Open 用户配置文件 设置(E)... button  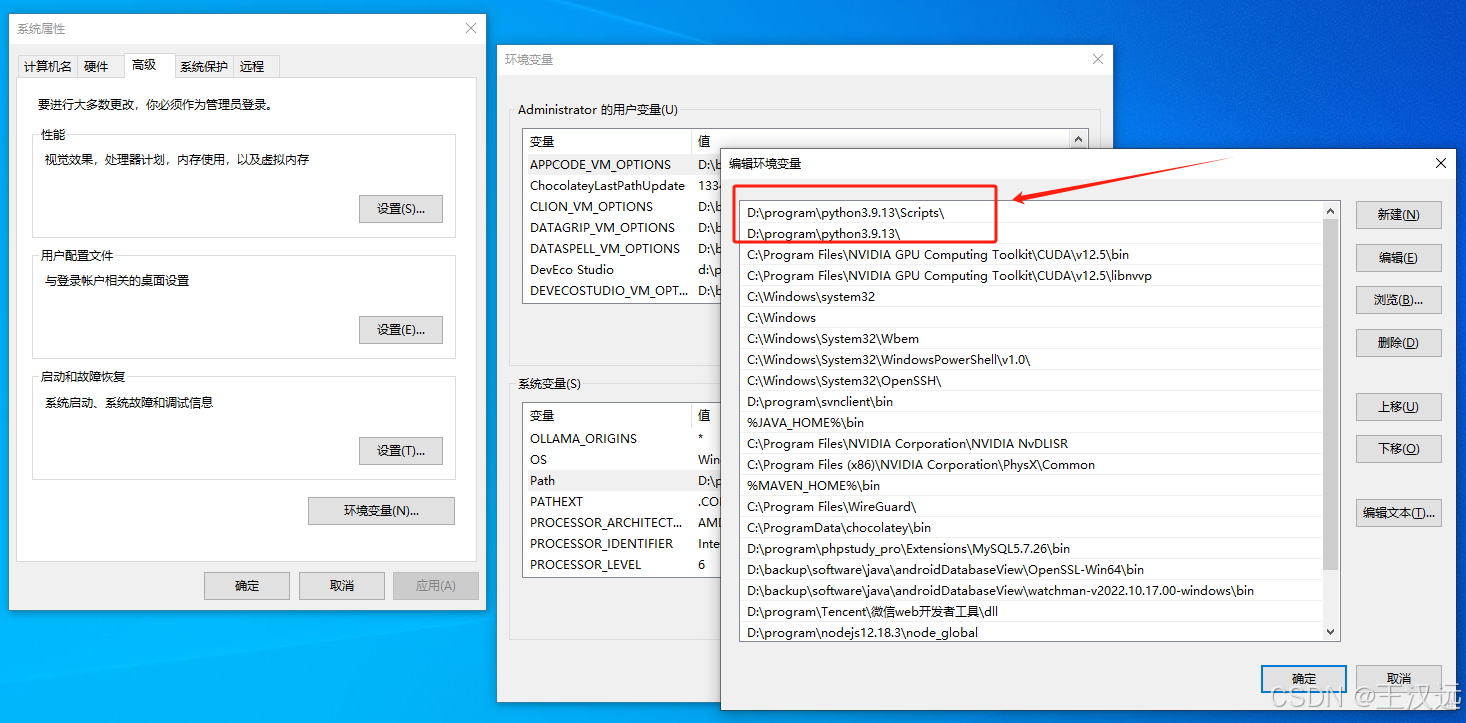pos(401,330)
